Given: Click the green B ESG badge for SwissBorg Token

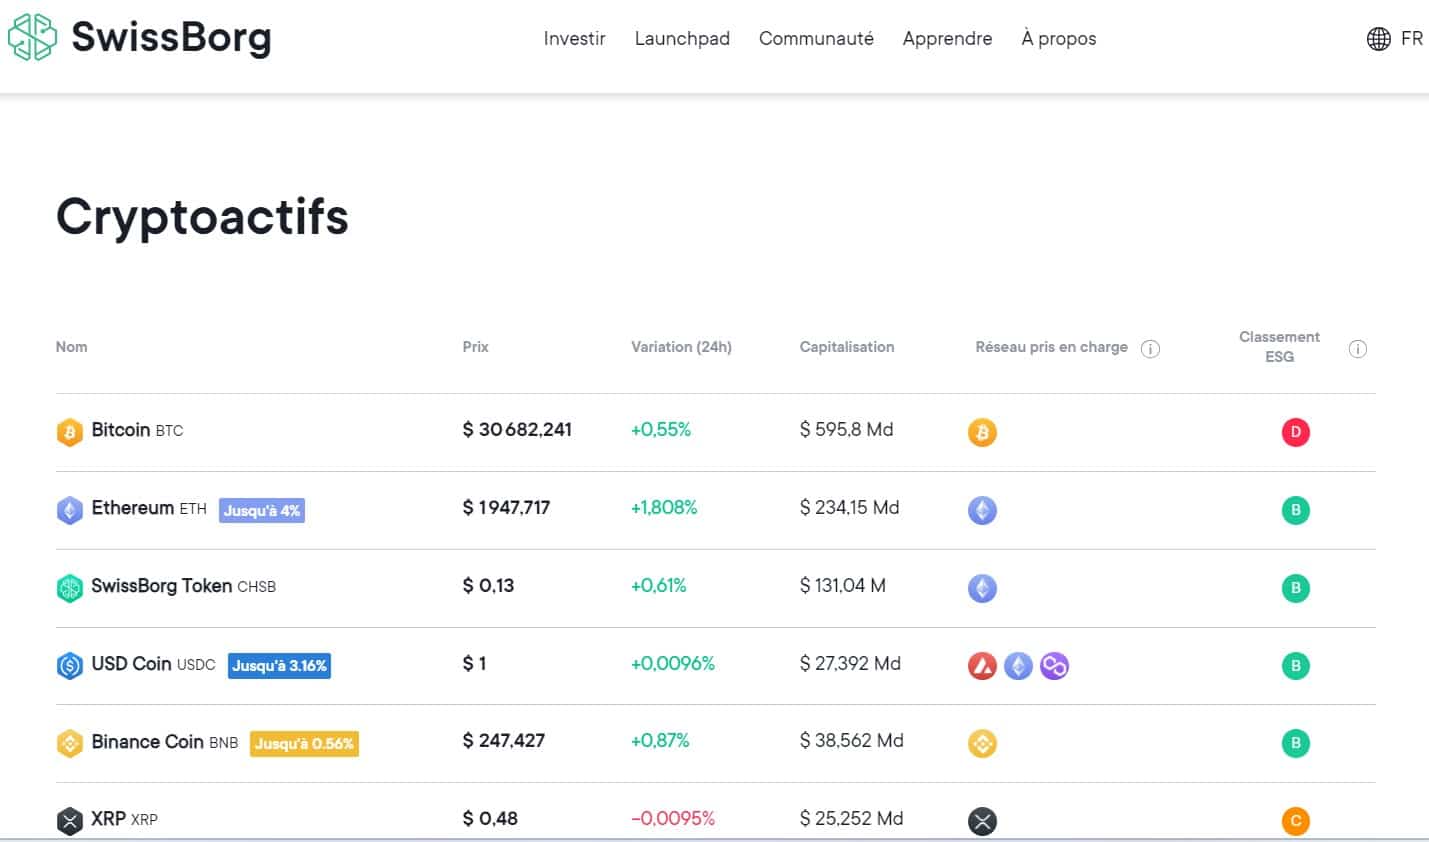Looking at the screenshot, I should click(x=1295, y=588).
